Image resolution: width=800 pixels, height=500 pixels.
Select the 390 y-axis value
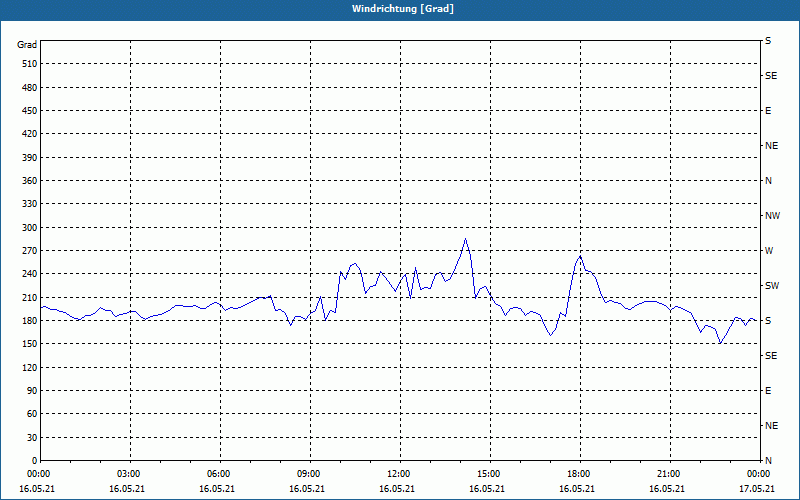(30, 158)
